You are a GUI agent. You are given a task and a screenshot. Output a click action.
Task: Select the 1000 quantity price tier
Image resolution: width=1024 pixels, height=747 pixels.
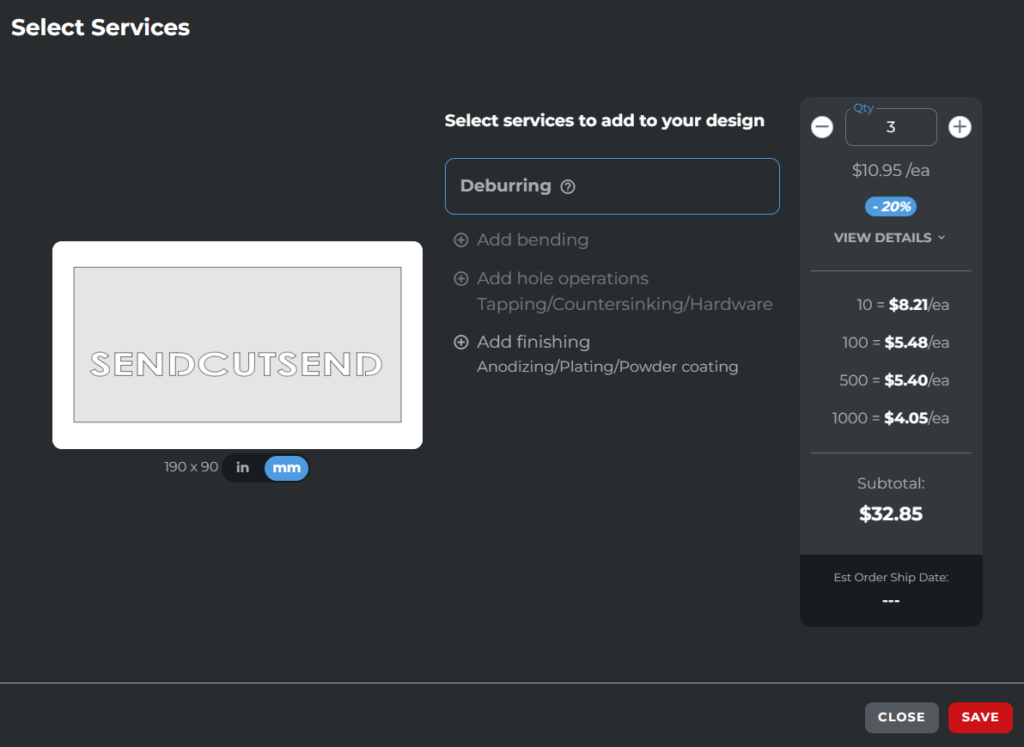point(890,418)
